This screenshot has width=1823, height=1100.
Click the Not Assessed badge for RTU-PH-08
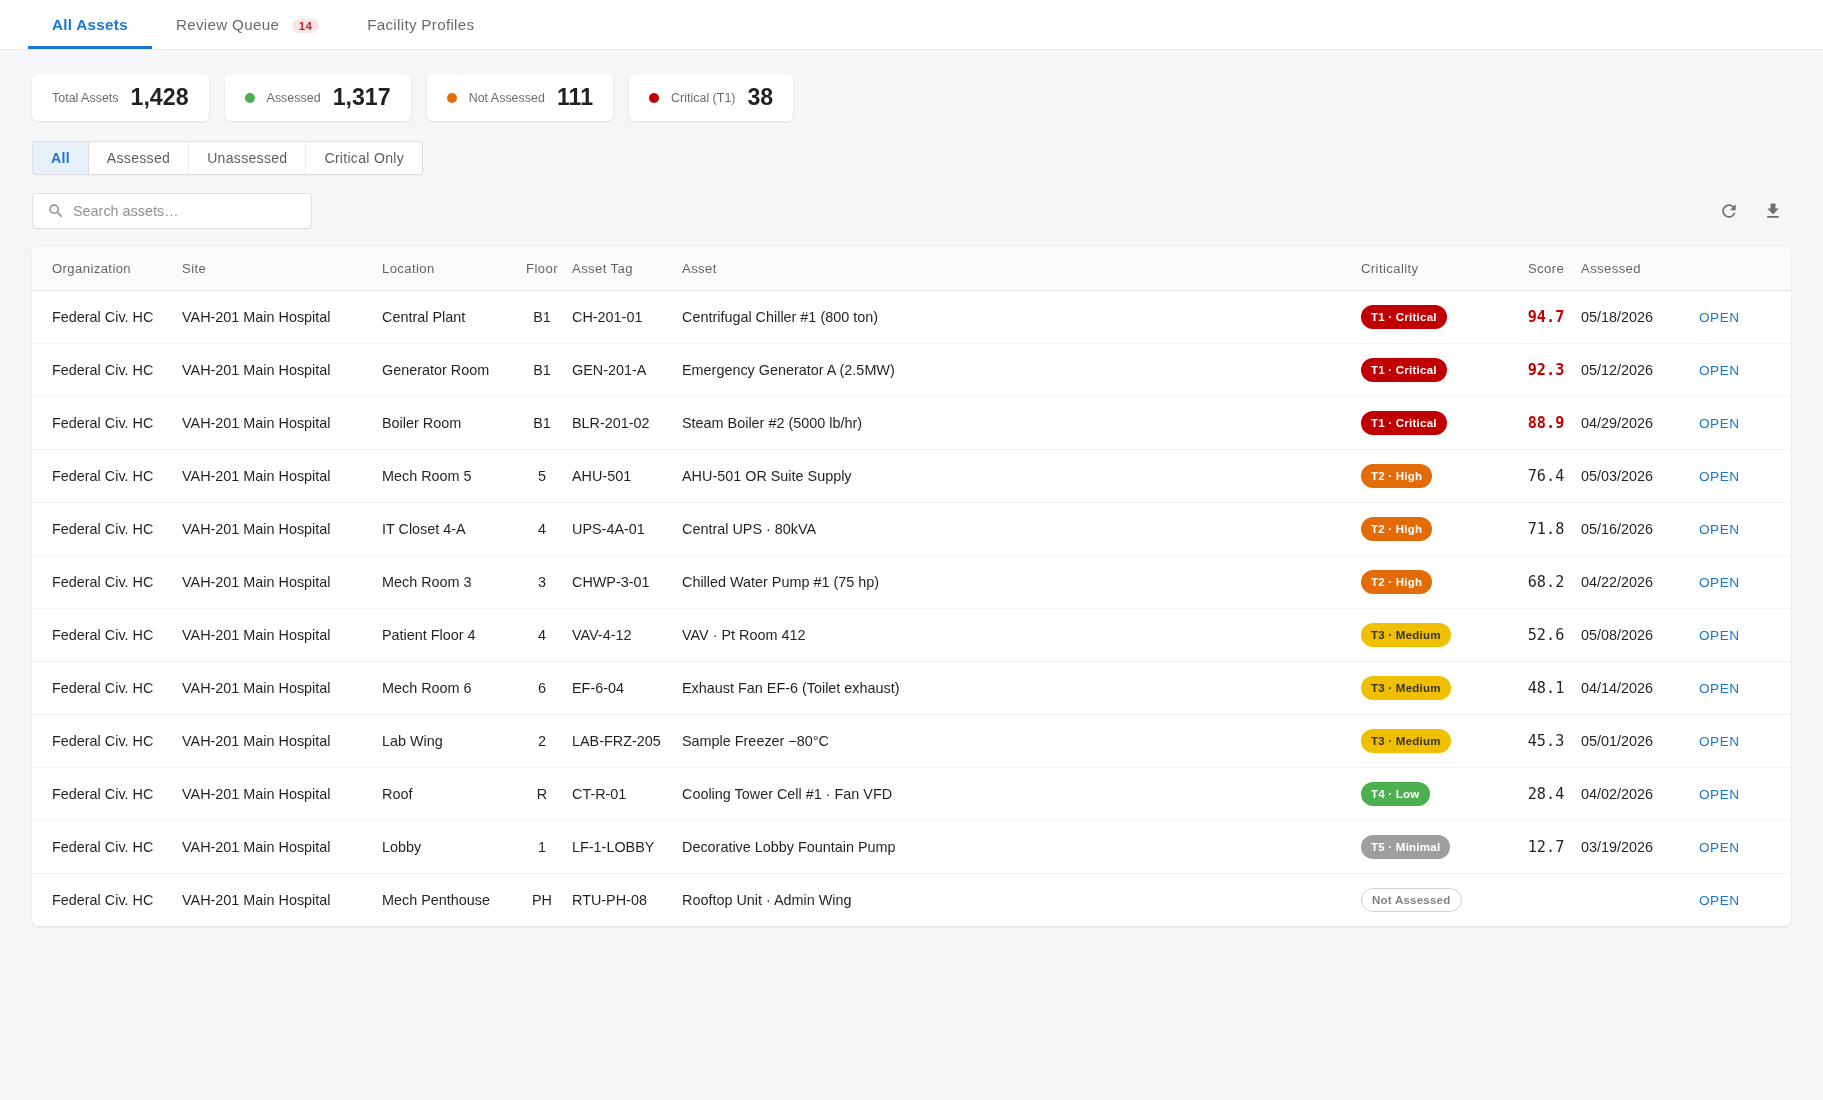[1411, 900]
